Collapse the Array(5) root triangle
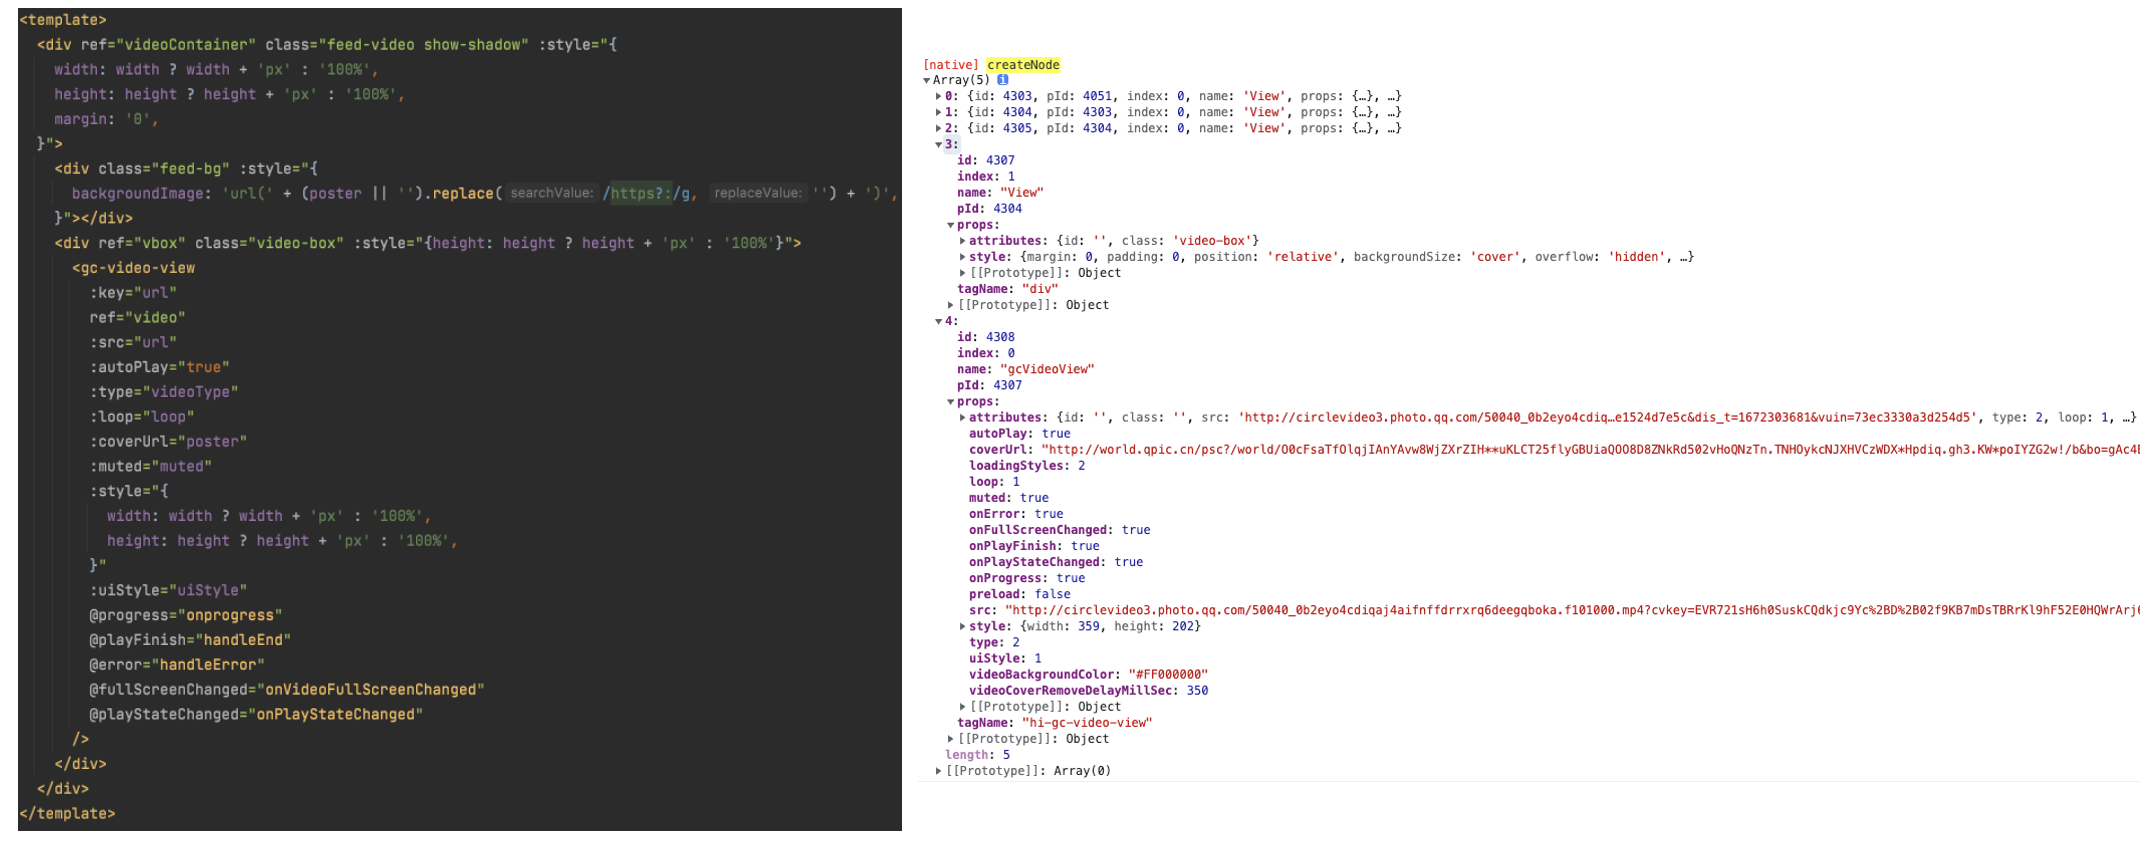This screenshot has height=842, width=2156. tap(926, 80)
